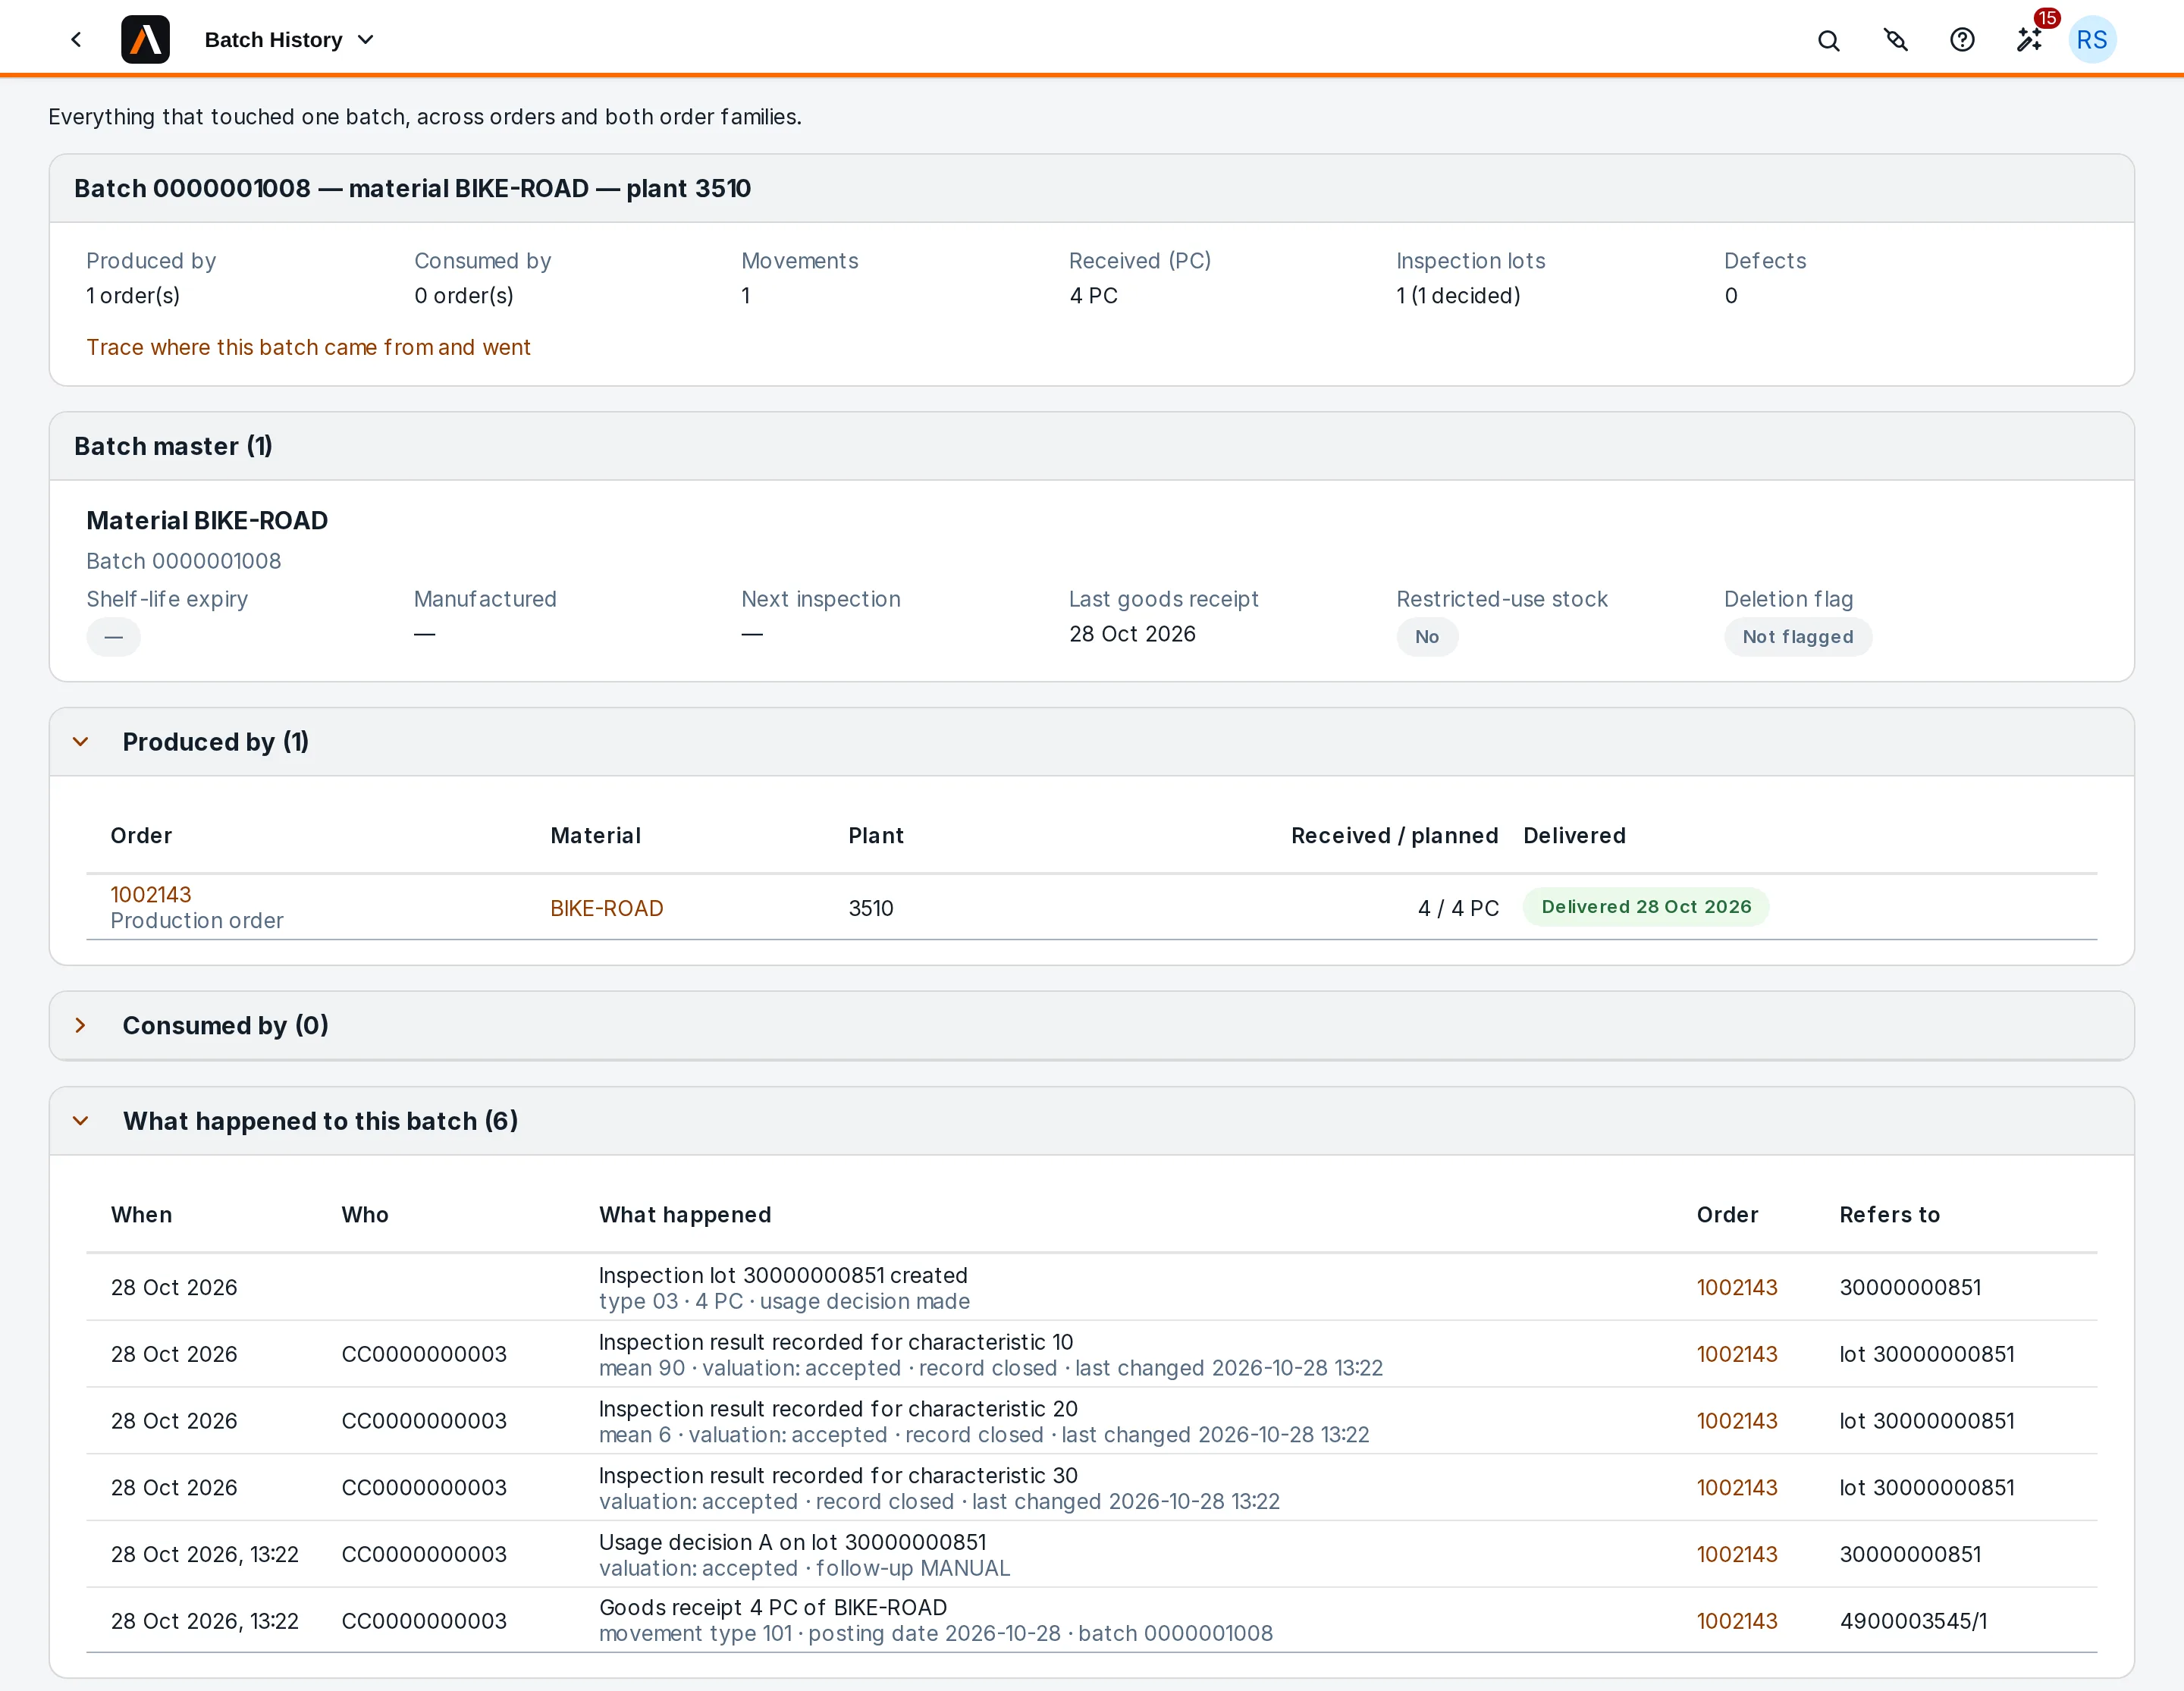2184x1691 pixels.
Task: Click the Shelf-life expiry dash badge
Action: [x=113, y=637]
